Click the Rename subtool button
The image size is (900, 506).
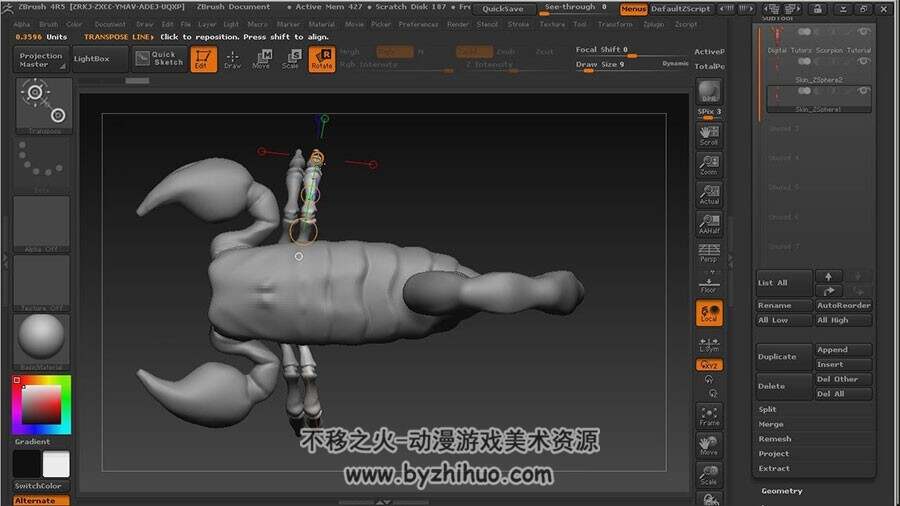coord(784,306)
